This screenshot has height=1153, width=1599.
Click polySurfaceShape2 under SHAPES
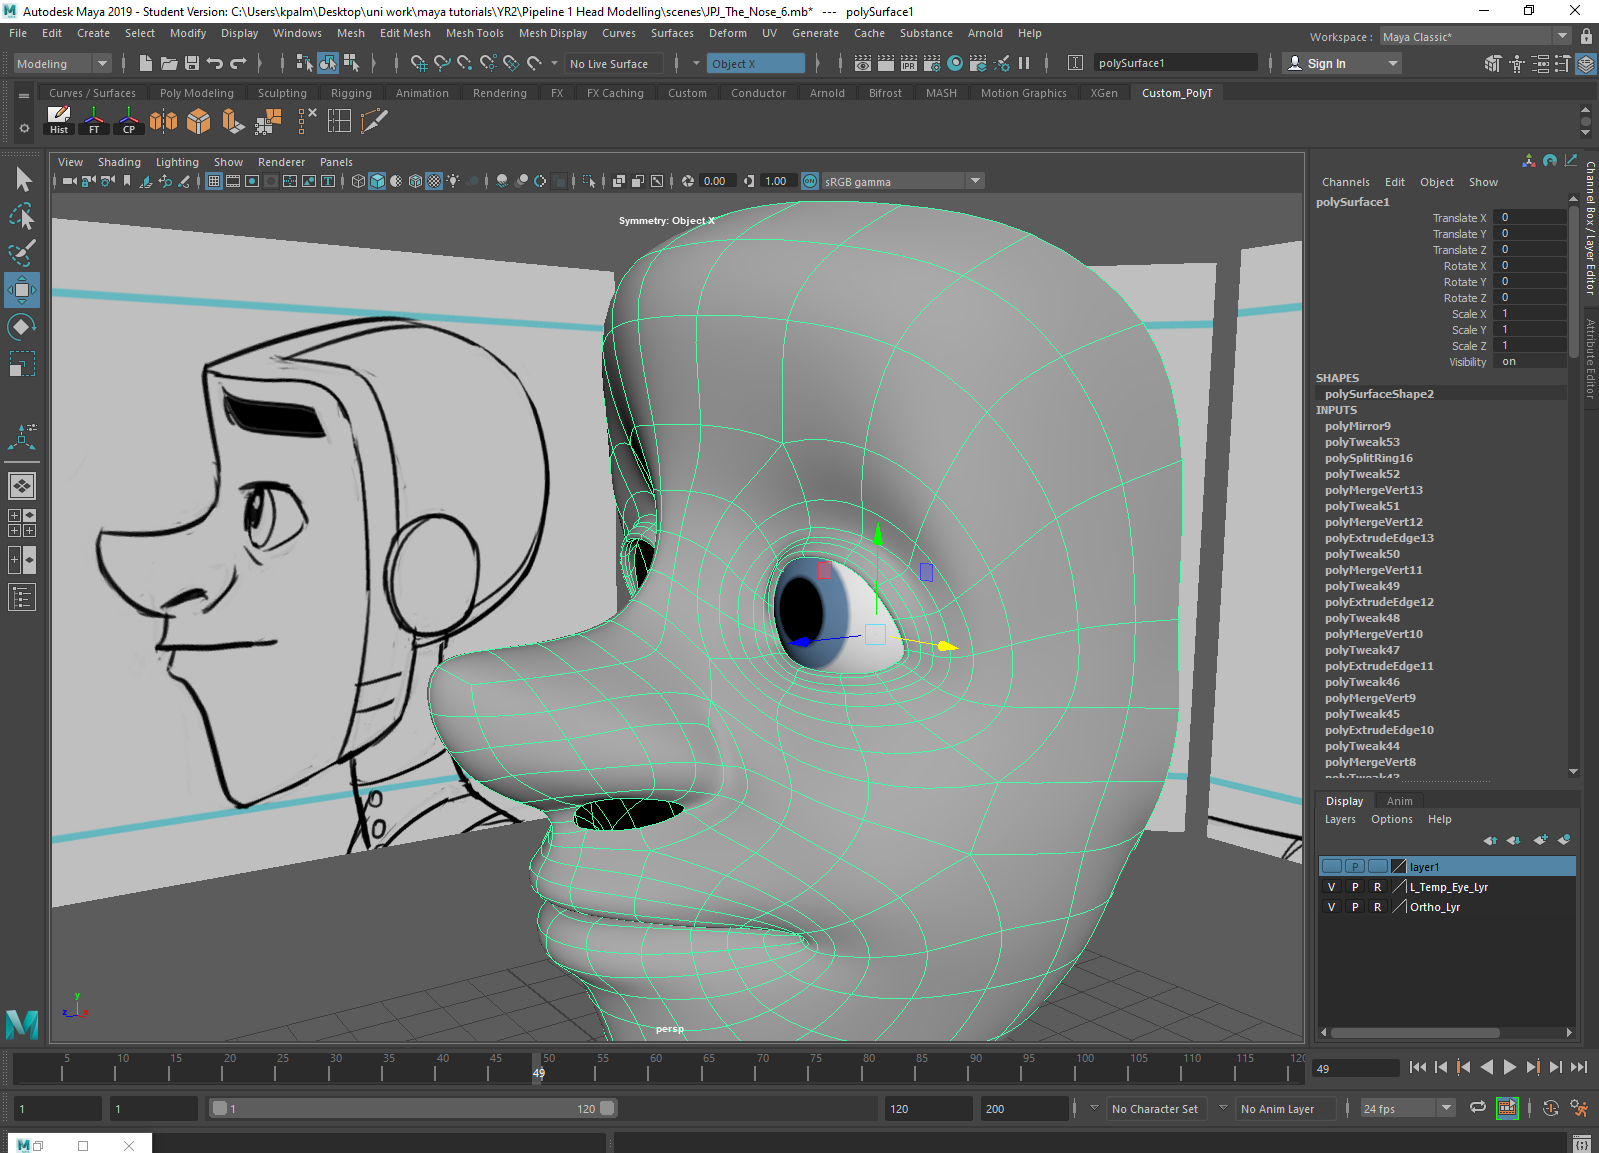pos(1379,394)
